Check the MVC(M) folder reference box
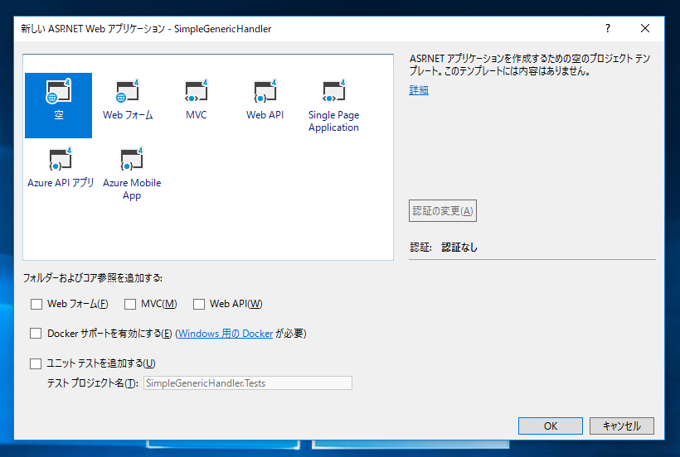Viewport: 680px width, 457px height. (x=130, y=304)
